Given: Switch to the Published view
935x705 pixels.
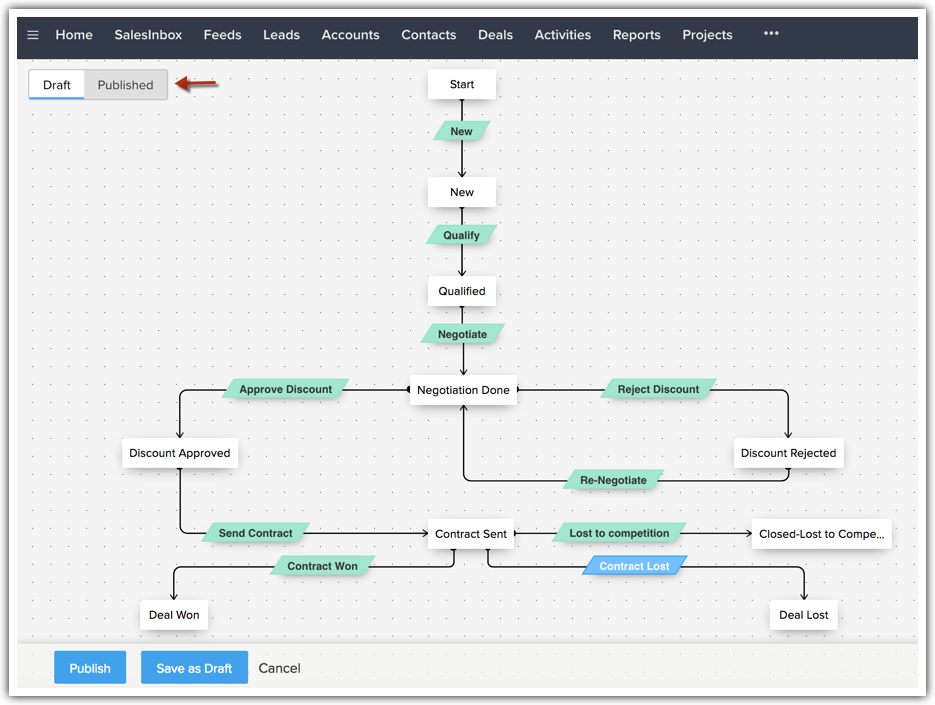Looking at the screenshot, I should coord(125,85).
